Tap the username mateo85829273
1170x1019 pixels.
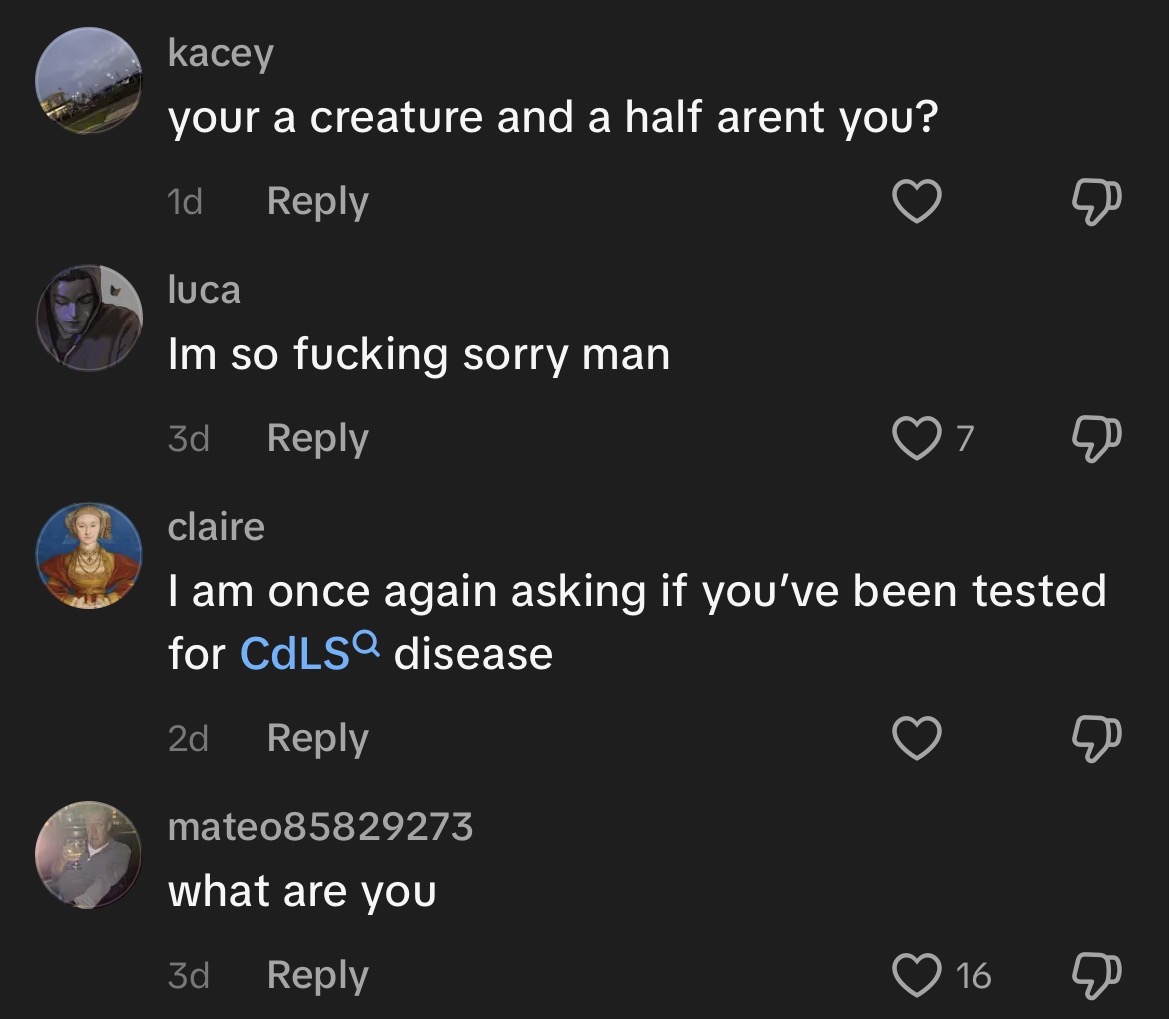(321, 827)
